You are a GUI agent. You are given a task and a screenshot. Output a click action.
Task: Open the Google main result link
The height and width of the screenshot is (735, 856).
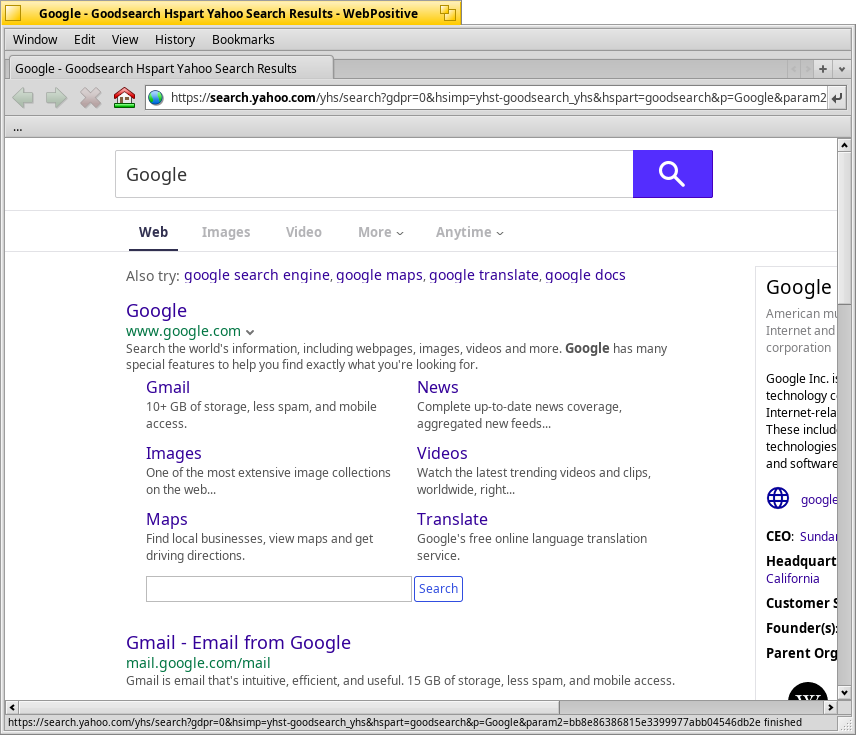(157, 310)
